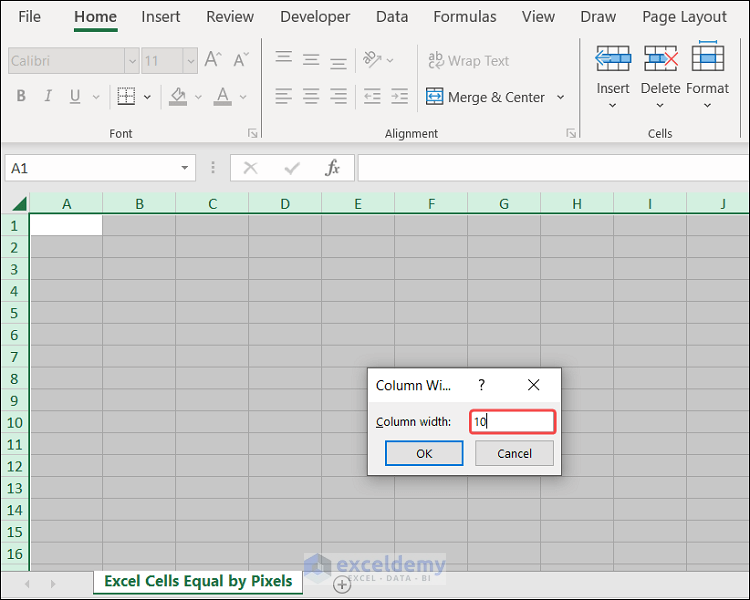Switch to the Developer tab
This screenshot has width=750, height=600.
(x=315, y=17)
